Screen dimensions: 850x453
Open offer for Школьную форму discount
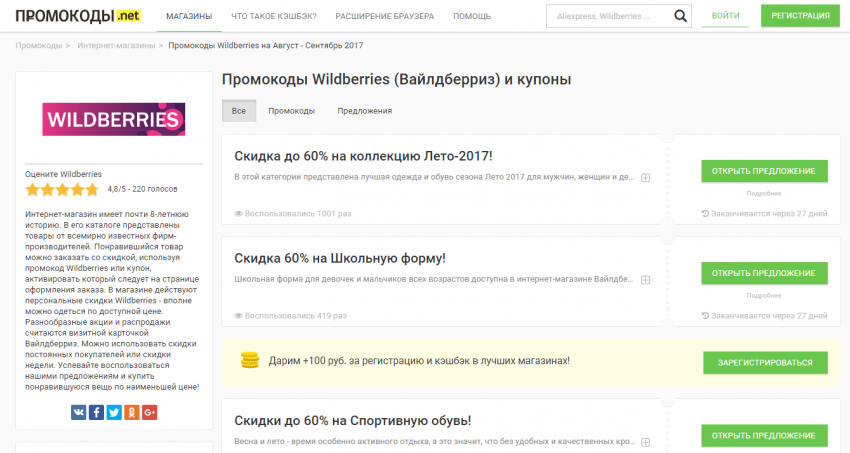tap(764, 273)
